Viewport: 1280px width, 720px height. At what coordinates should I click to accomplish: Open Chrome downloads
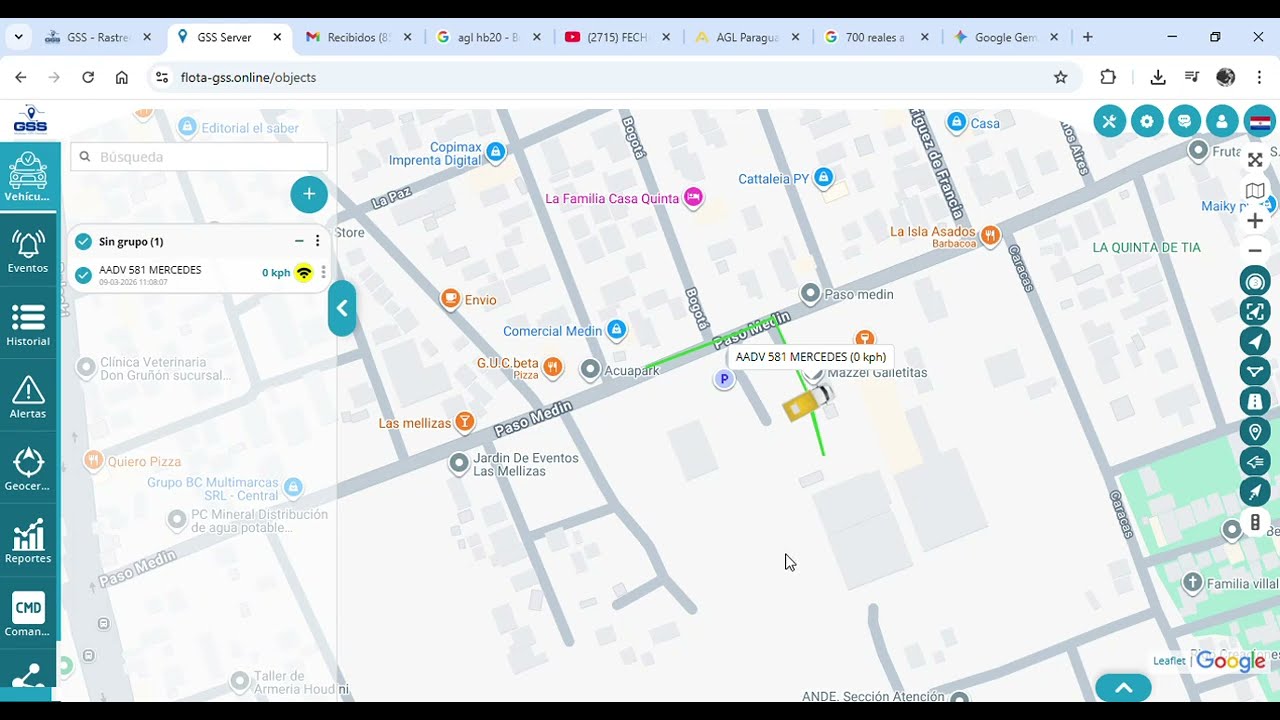pyautogui.click(x=1158, y=77)
